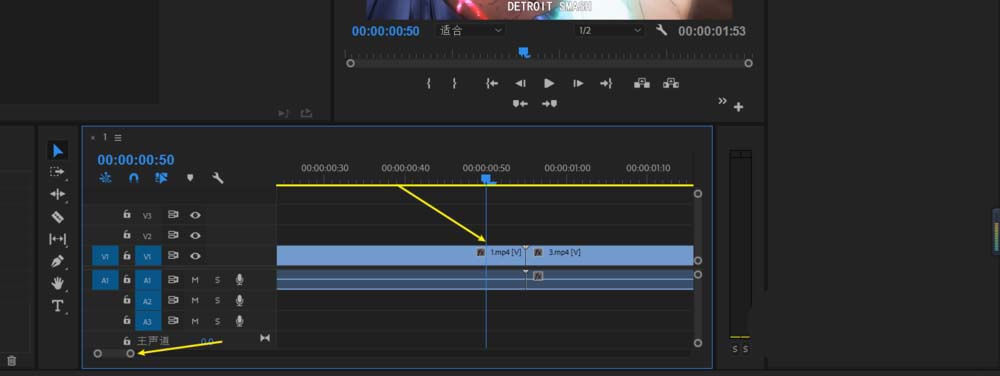Play the sequence in Program Monitor

(x=549, y=83)
